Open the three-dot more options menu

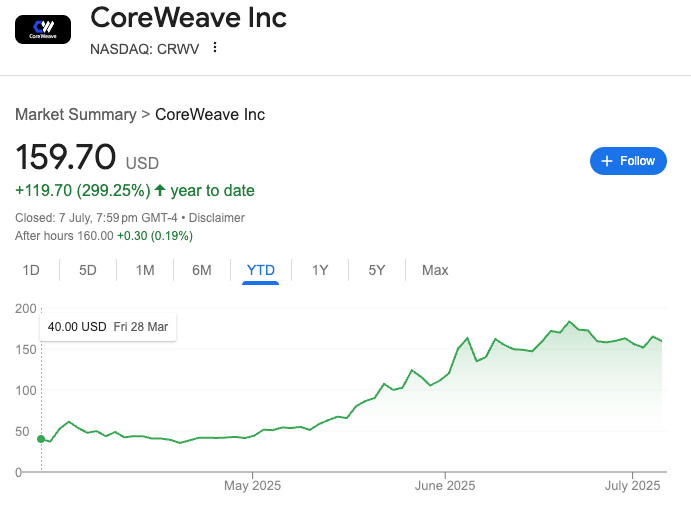215,48
